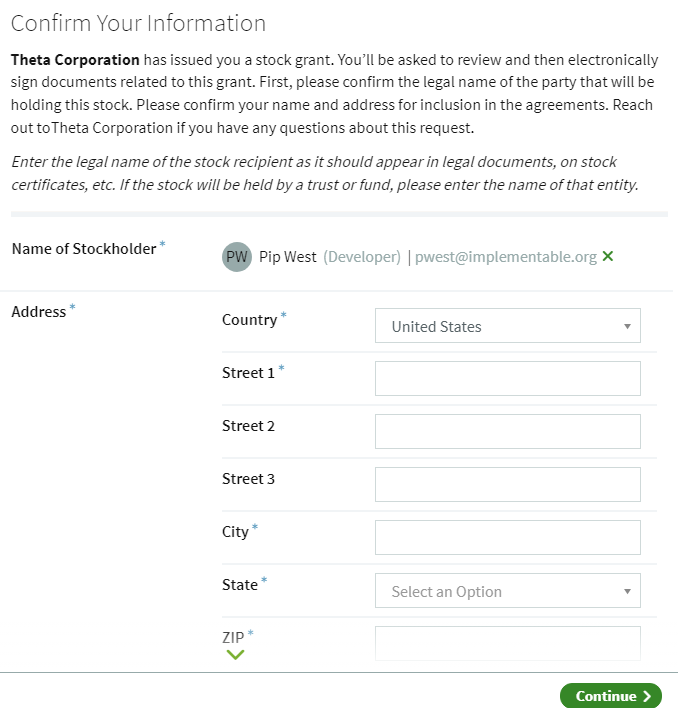Click the Name of Stockholder label

(84, 249)
